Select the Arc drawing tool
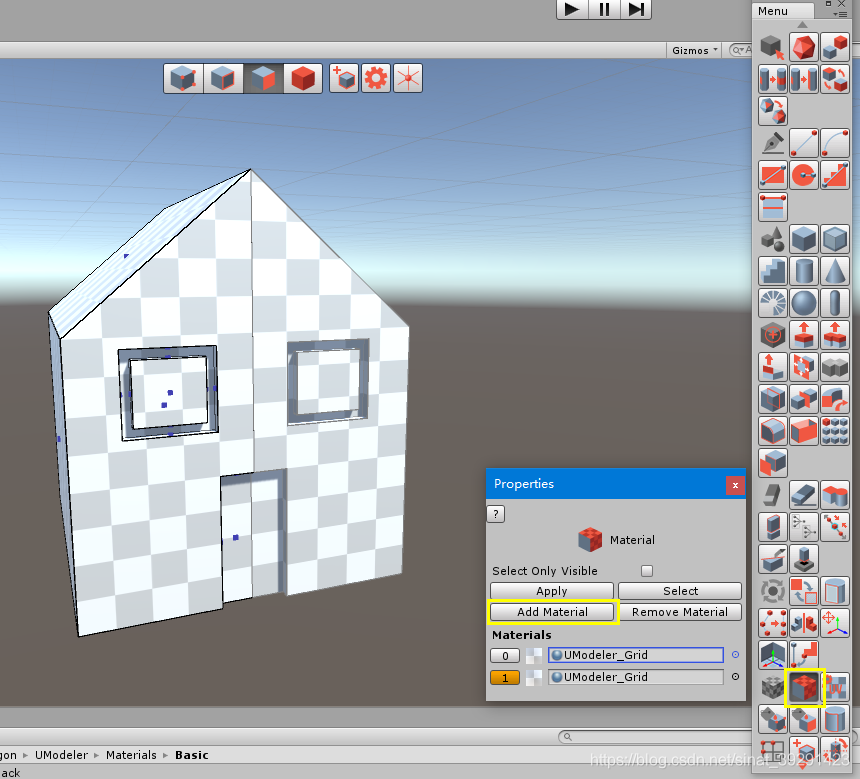Screen dimensions: 860x779 pyautogui.click(x=835, y=143)
